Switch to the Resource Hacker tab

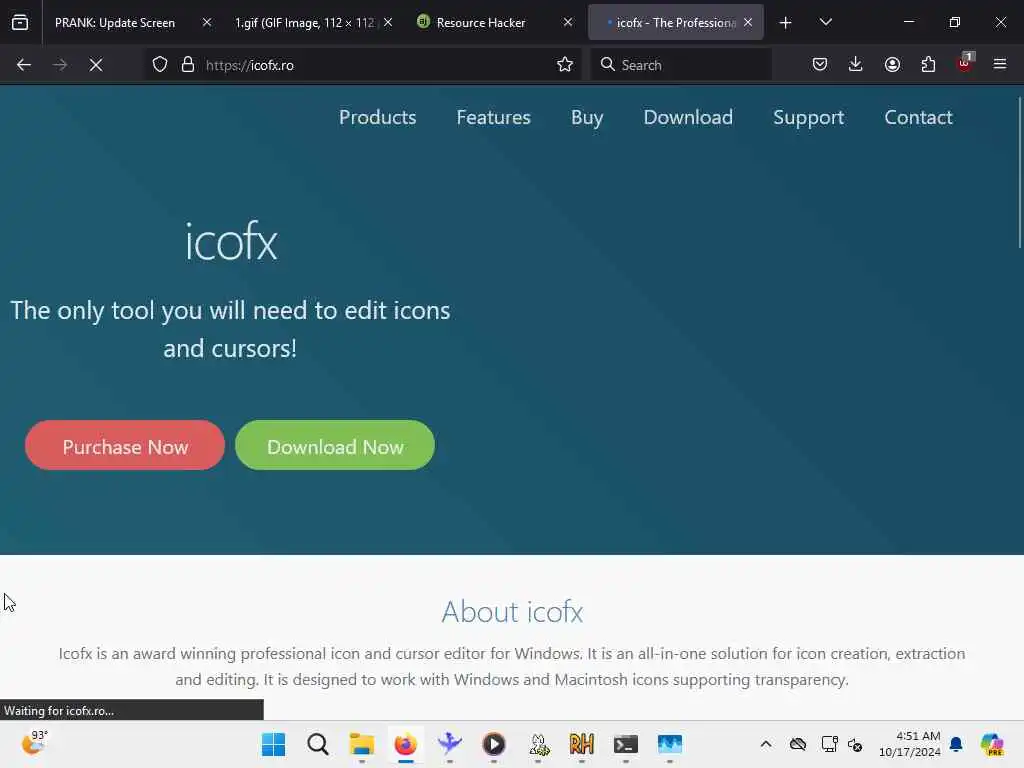point(481,23)
